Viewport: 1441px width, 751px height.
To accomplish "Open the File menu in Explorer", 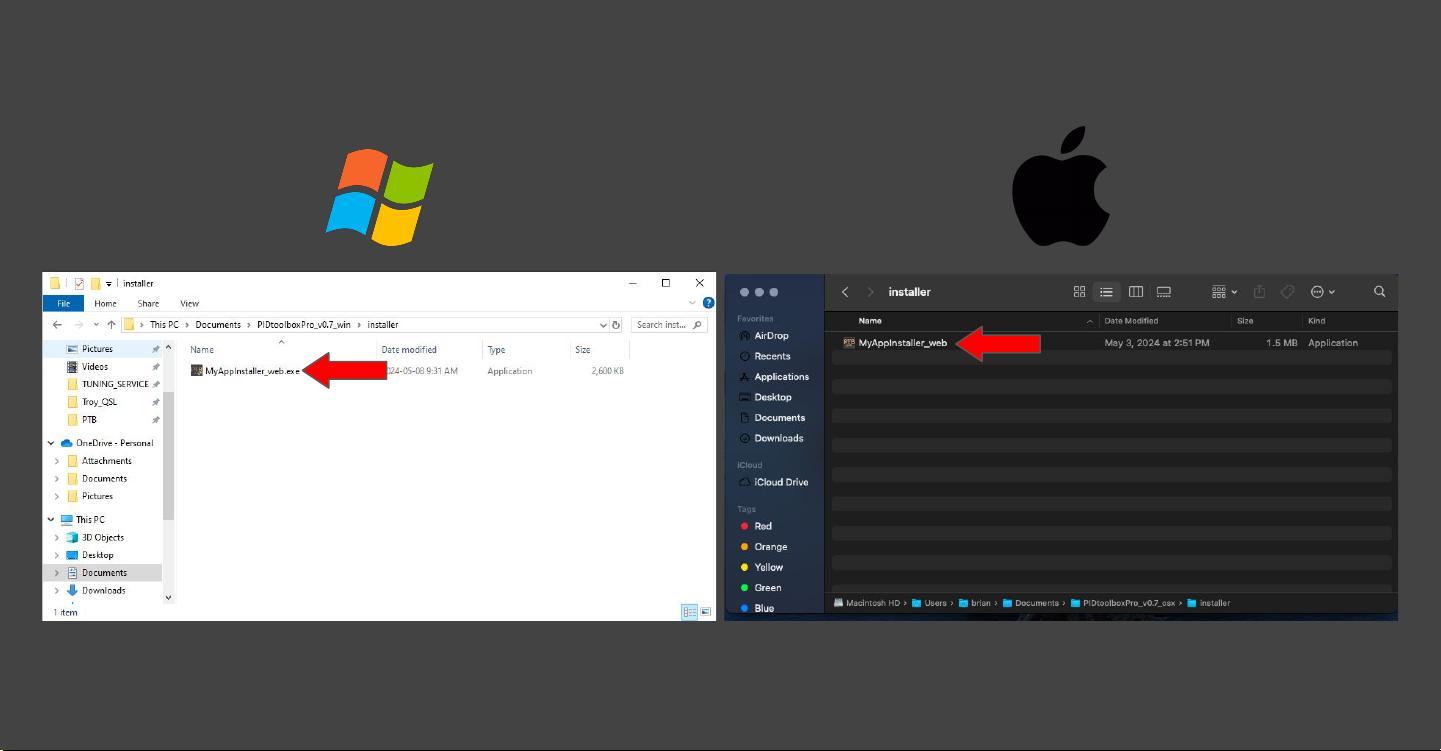I will click(63, 303).
